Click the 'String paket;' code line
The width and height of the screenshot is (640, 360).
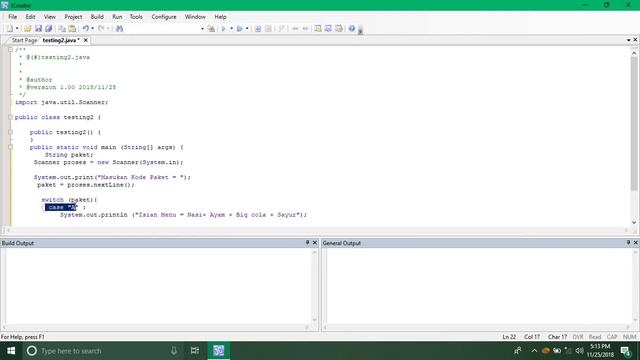tap(69, 155)
